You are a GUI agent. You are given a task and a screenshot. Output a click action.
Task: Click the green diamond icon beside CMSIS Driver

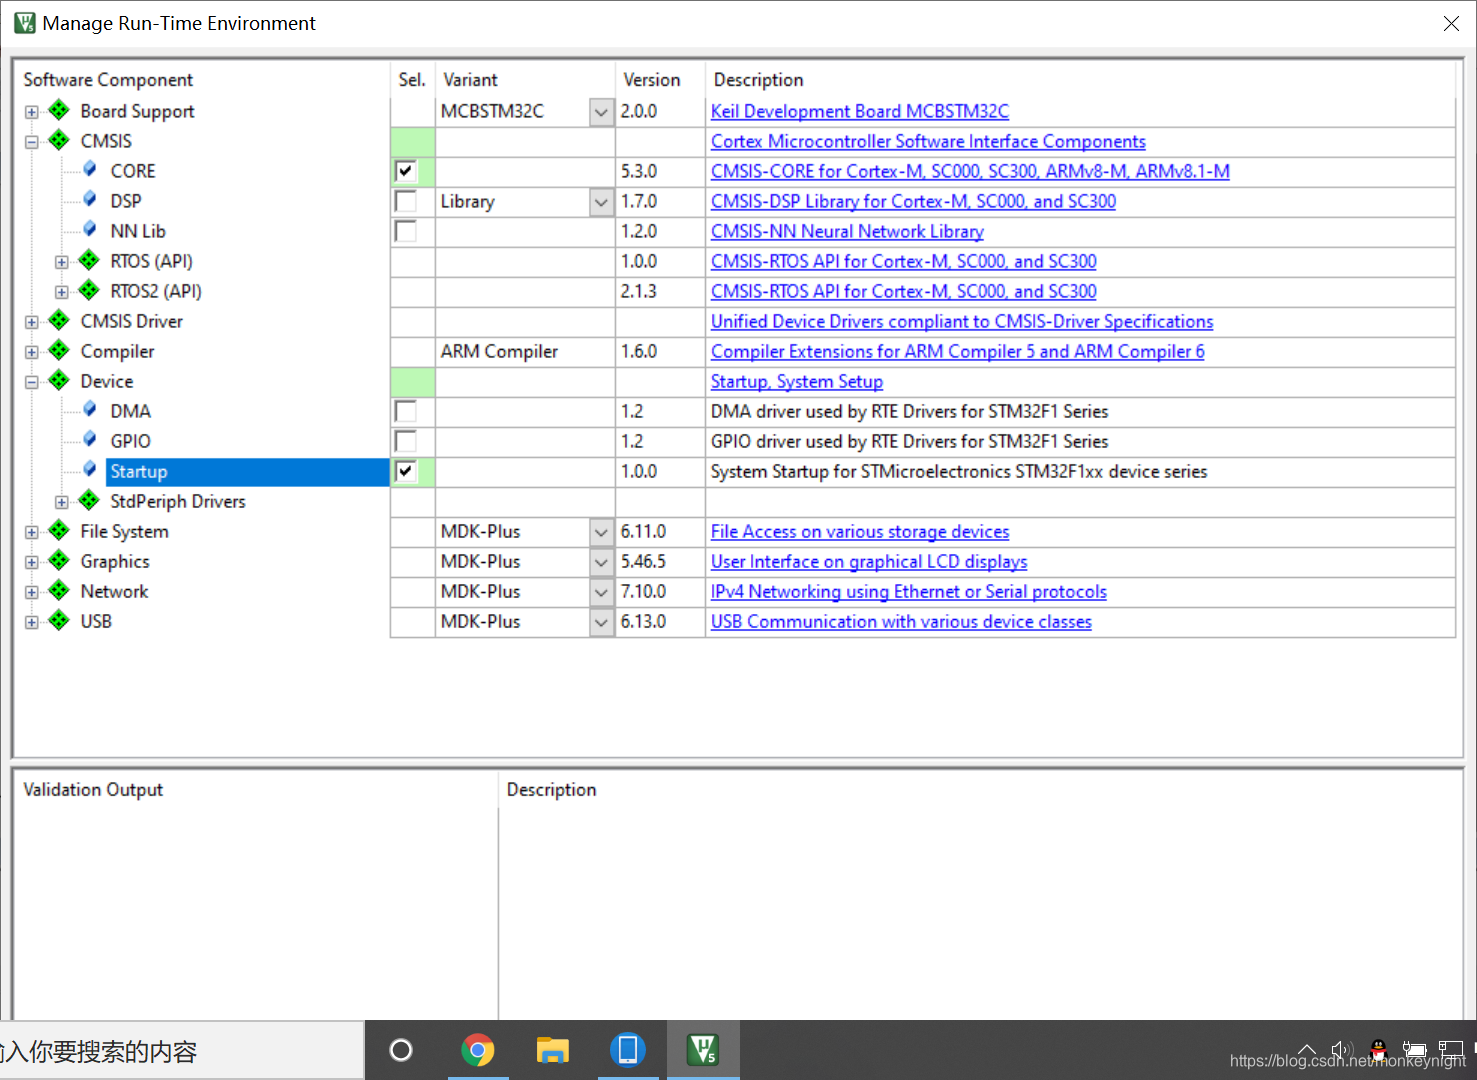pos(59,320)
